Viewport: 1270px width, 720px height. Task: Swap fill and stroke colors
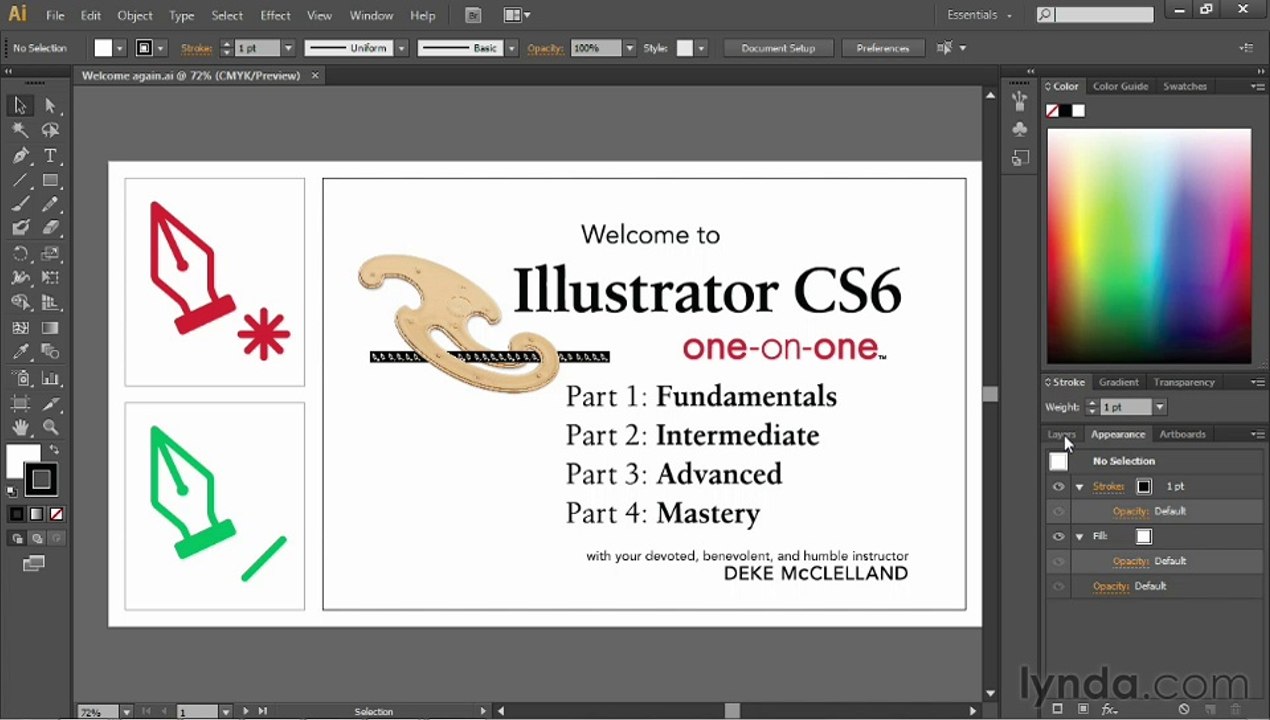click(55, 451)
